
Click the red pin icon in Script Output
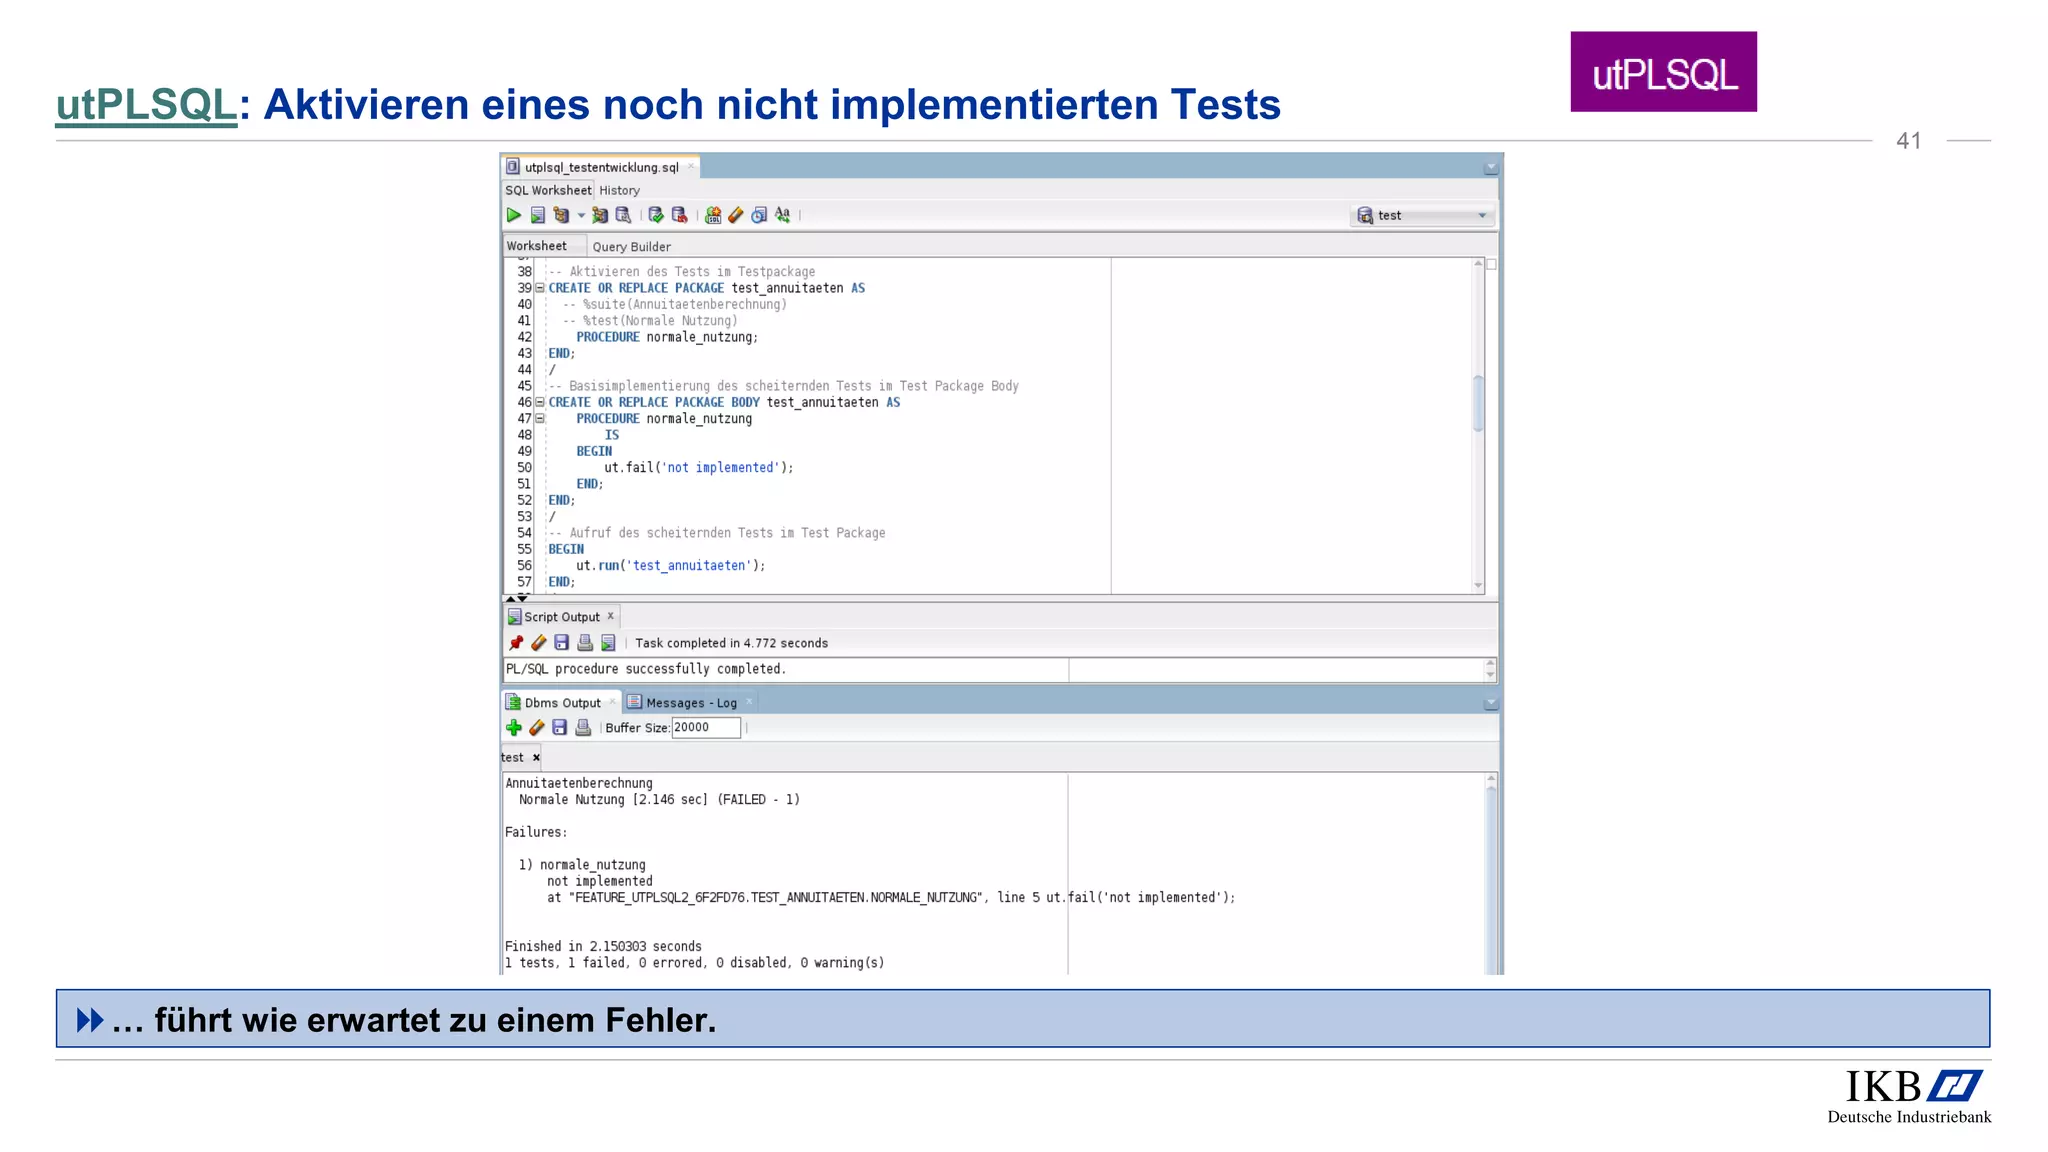coord(516,643)
